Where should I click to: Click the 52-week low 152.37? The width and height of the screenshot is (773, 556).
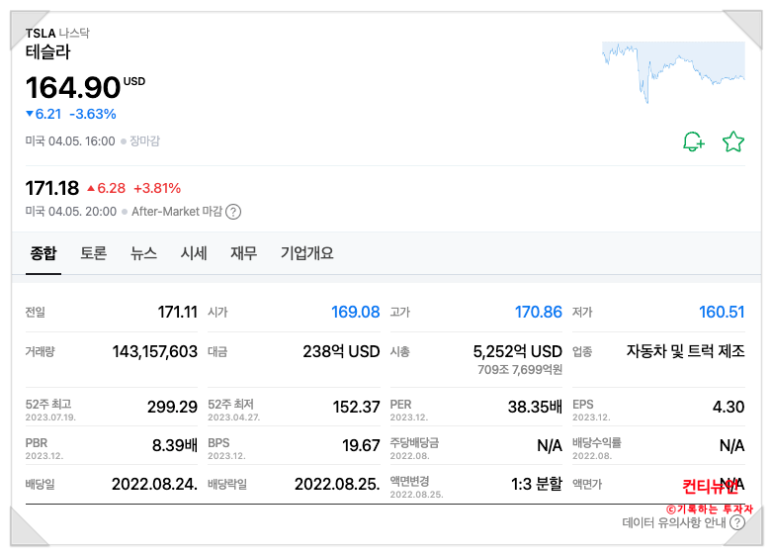[x=356, y=407]
